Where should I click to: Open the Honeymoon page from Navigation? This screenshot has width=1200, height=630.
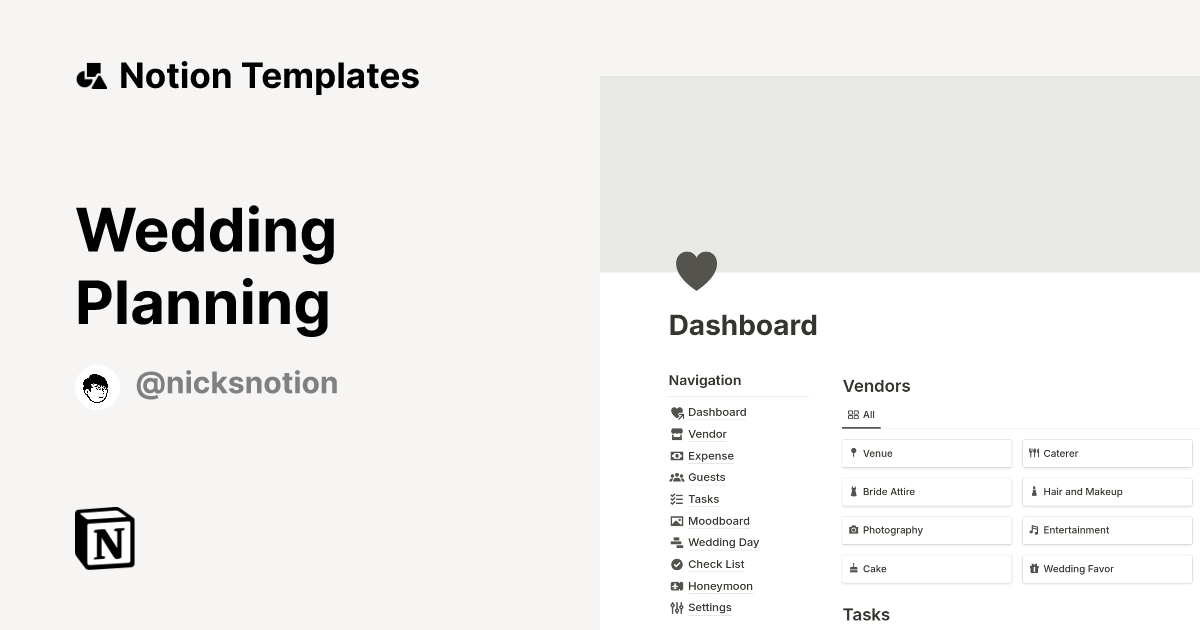[x=720, y=586]
